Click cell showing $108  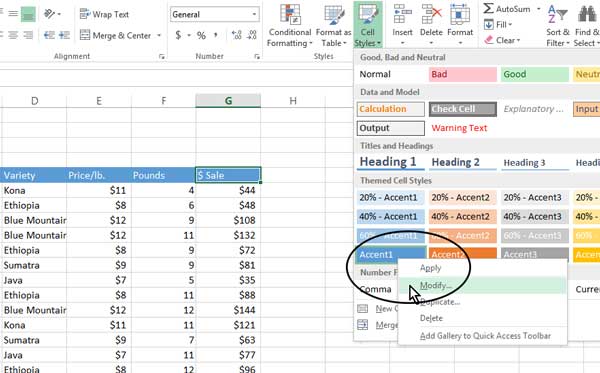(228, 220)
